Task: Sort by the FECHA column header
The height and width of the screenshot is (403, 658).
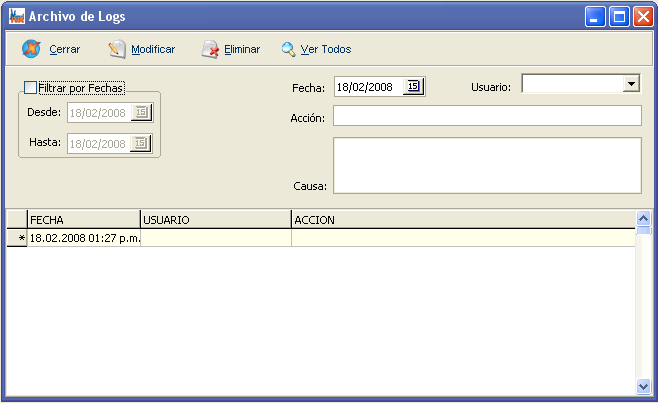Action: (83, 219)
